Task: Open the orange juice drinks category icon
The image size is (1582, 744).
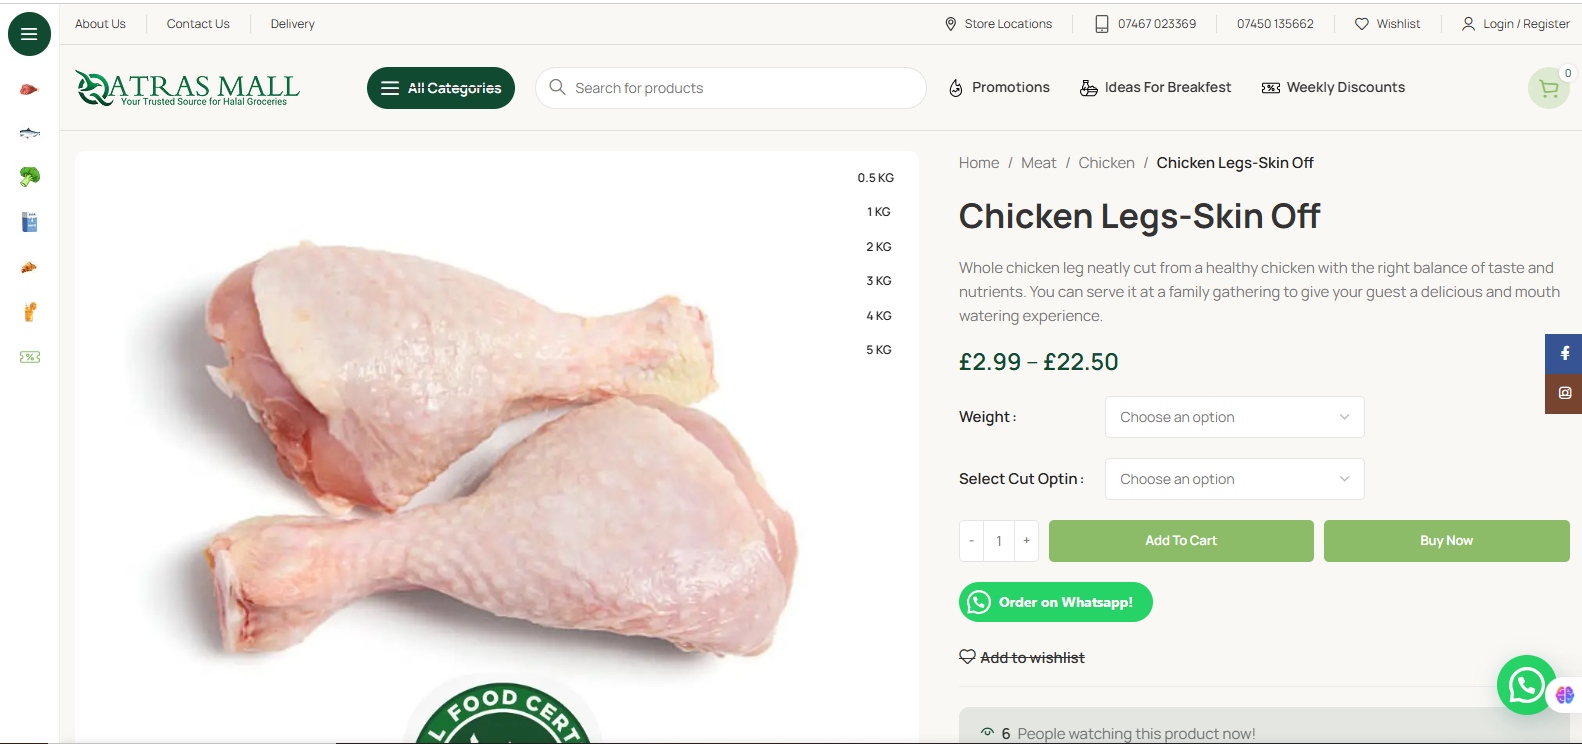Action: (x=29, y=312)
